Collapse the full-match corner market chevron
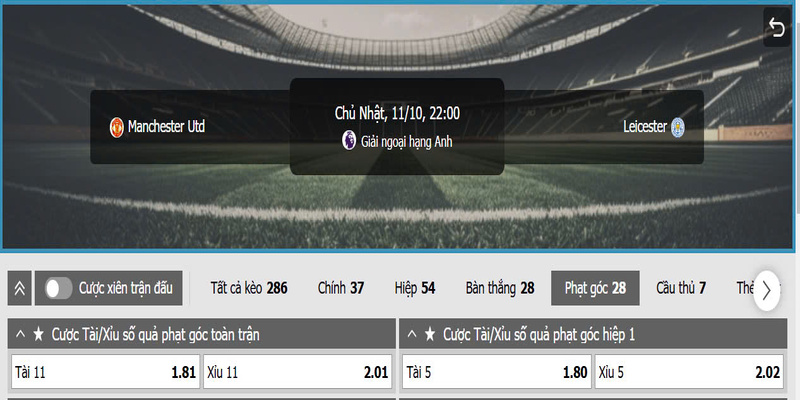 [20, 334]
